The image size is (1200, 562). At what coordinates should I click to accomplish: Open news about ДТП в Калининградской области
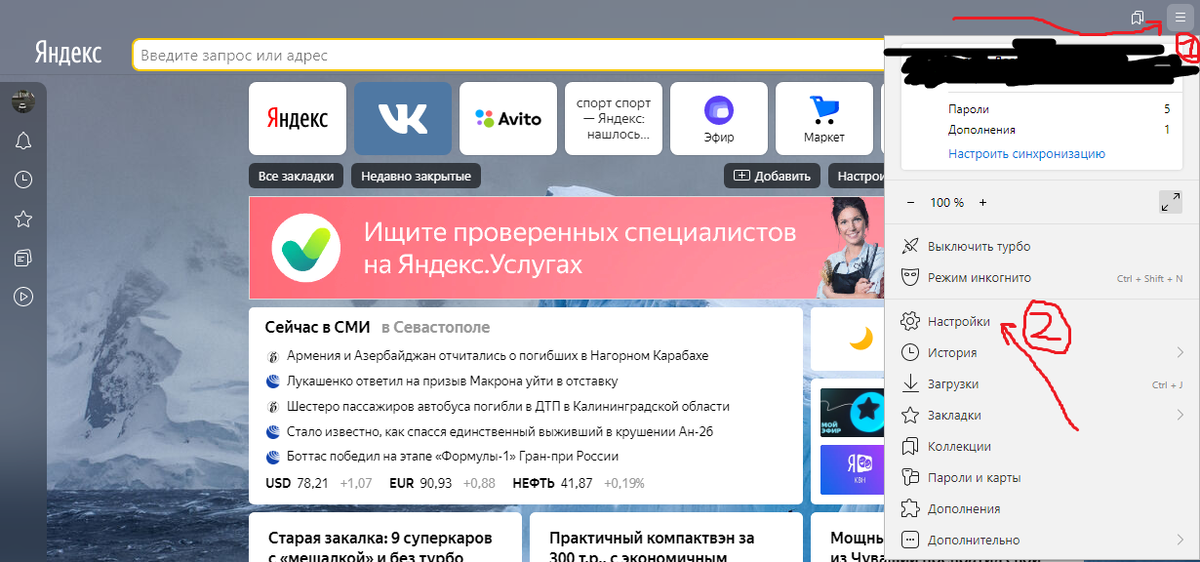coord(508,406)
